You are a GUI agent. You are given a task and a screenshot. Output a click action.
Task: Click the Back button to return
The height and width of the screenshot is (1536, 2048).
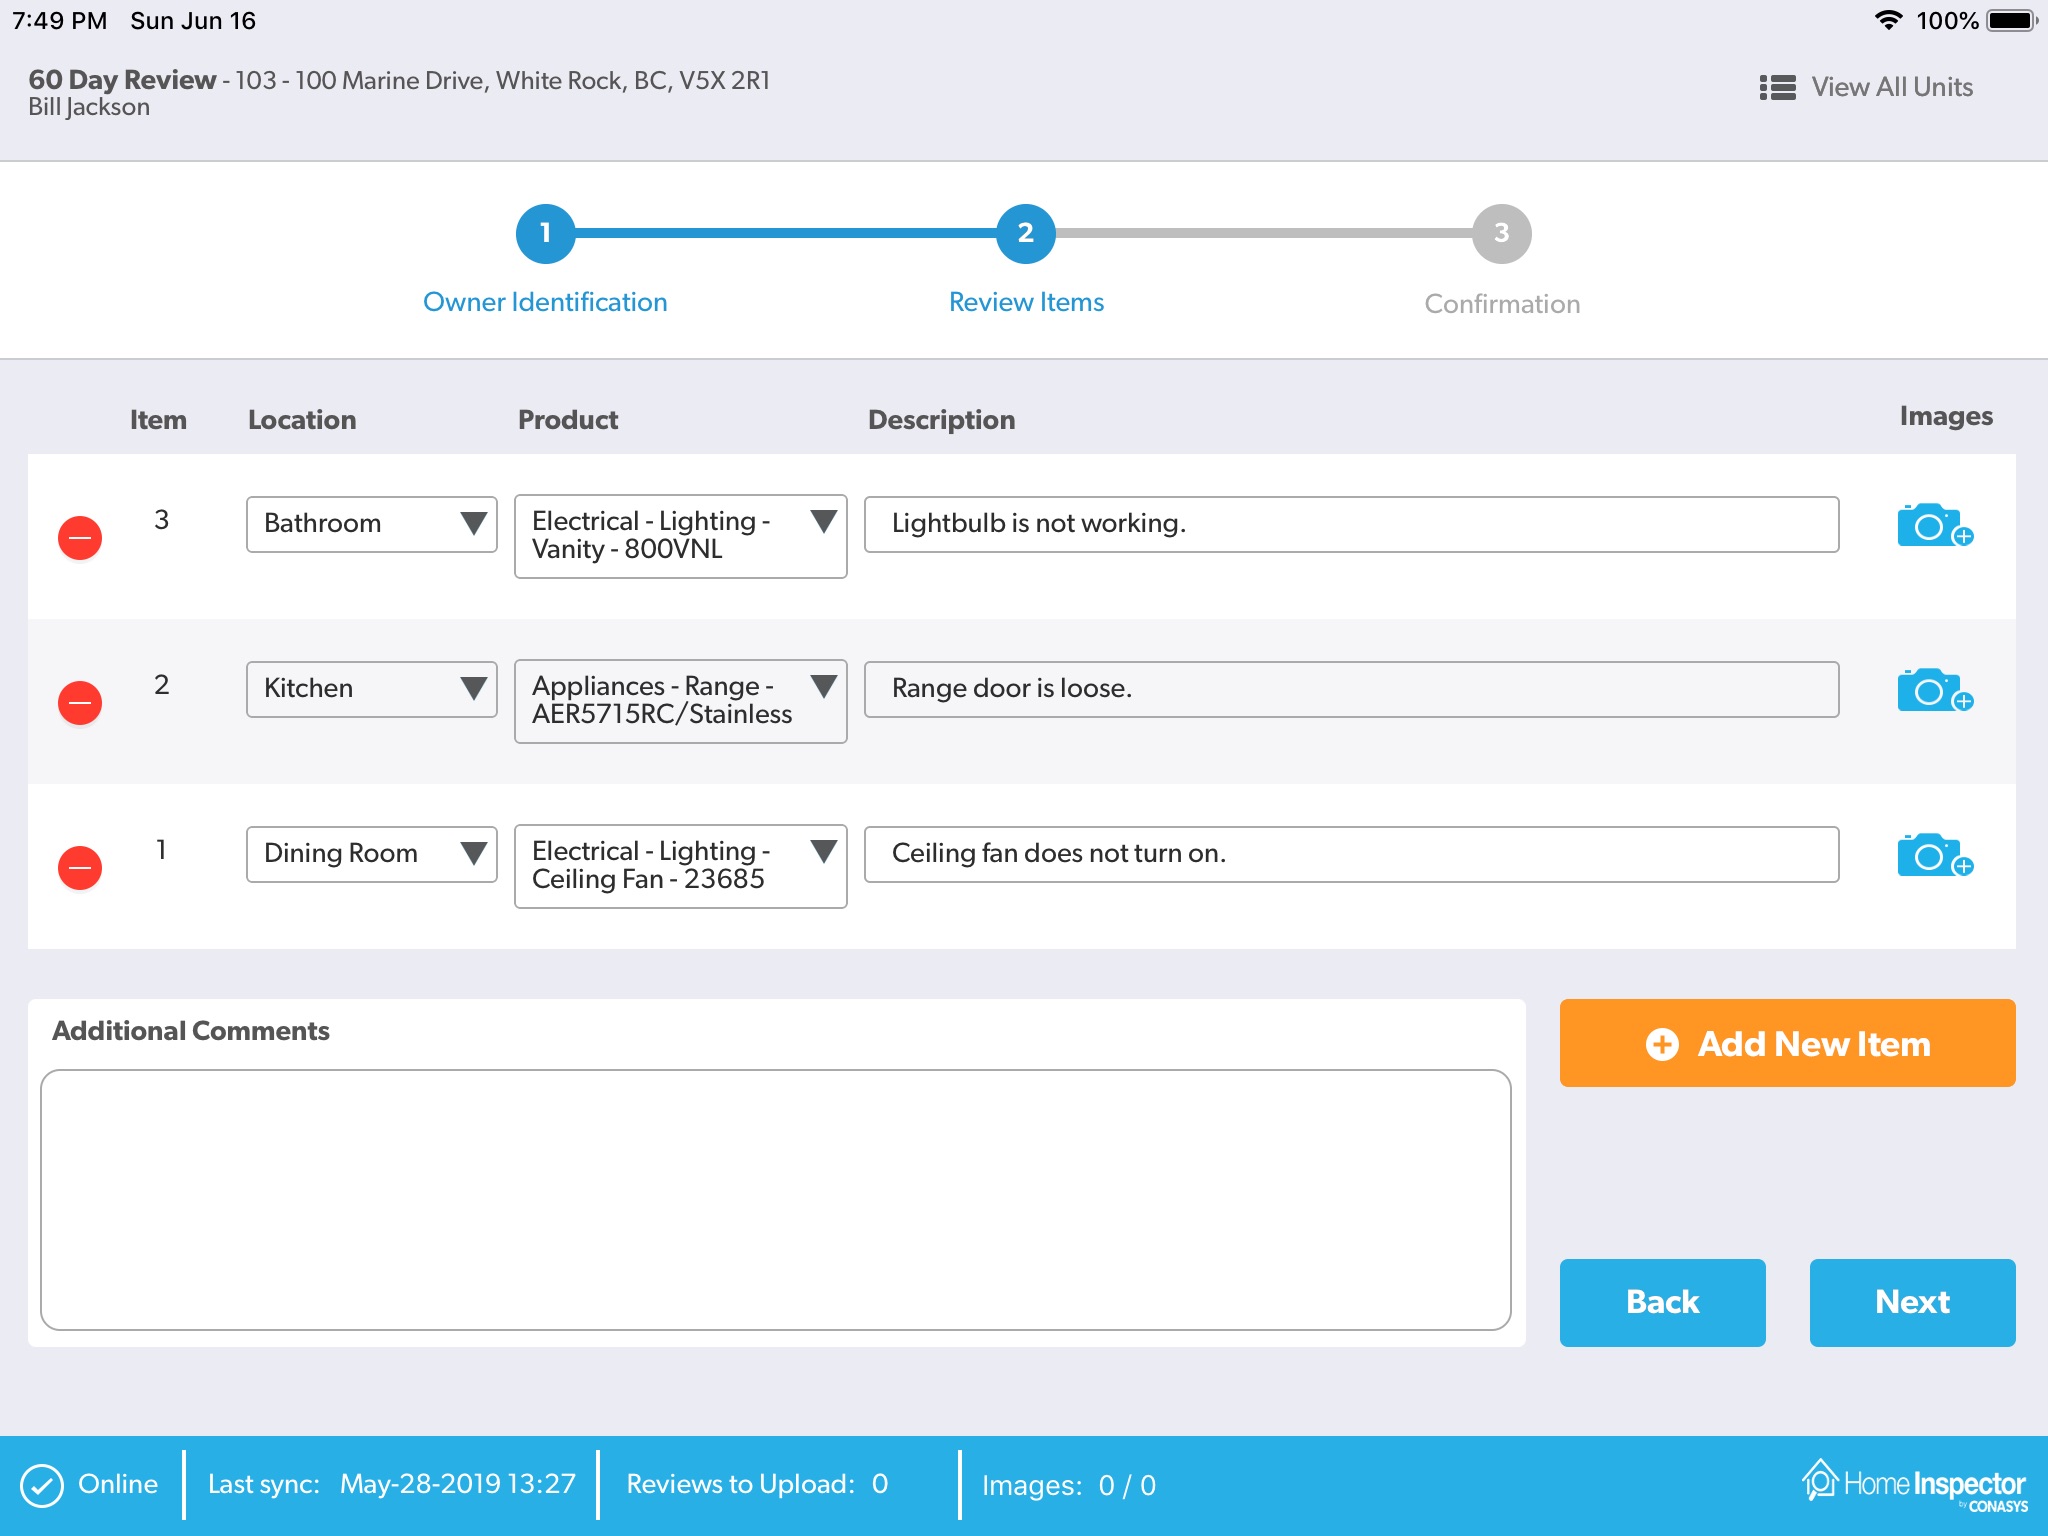click(1664, 1302)
